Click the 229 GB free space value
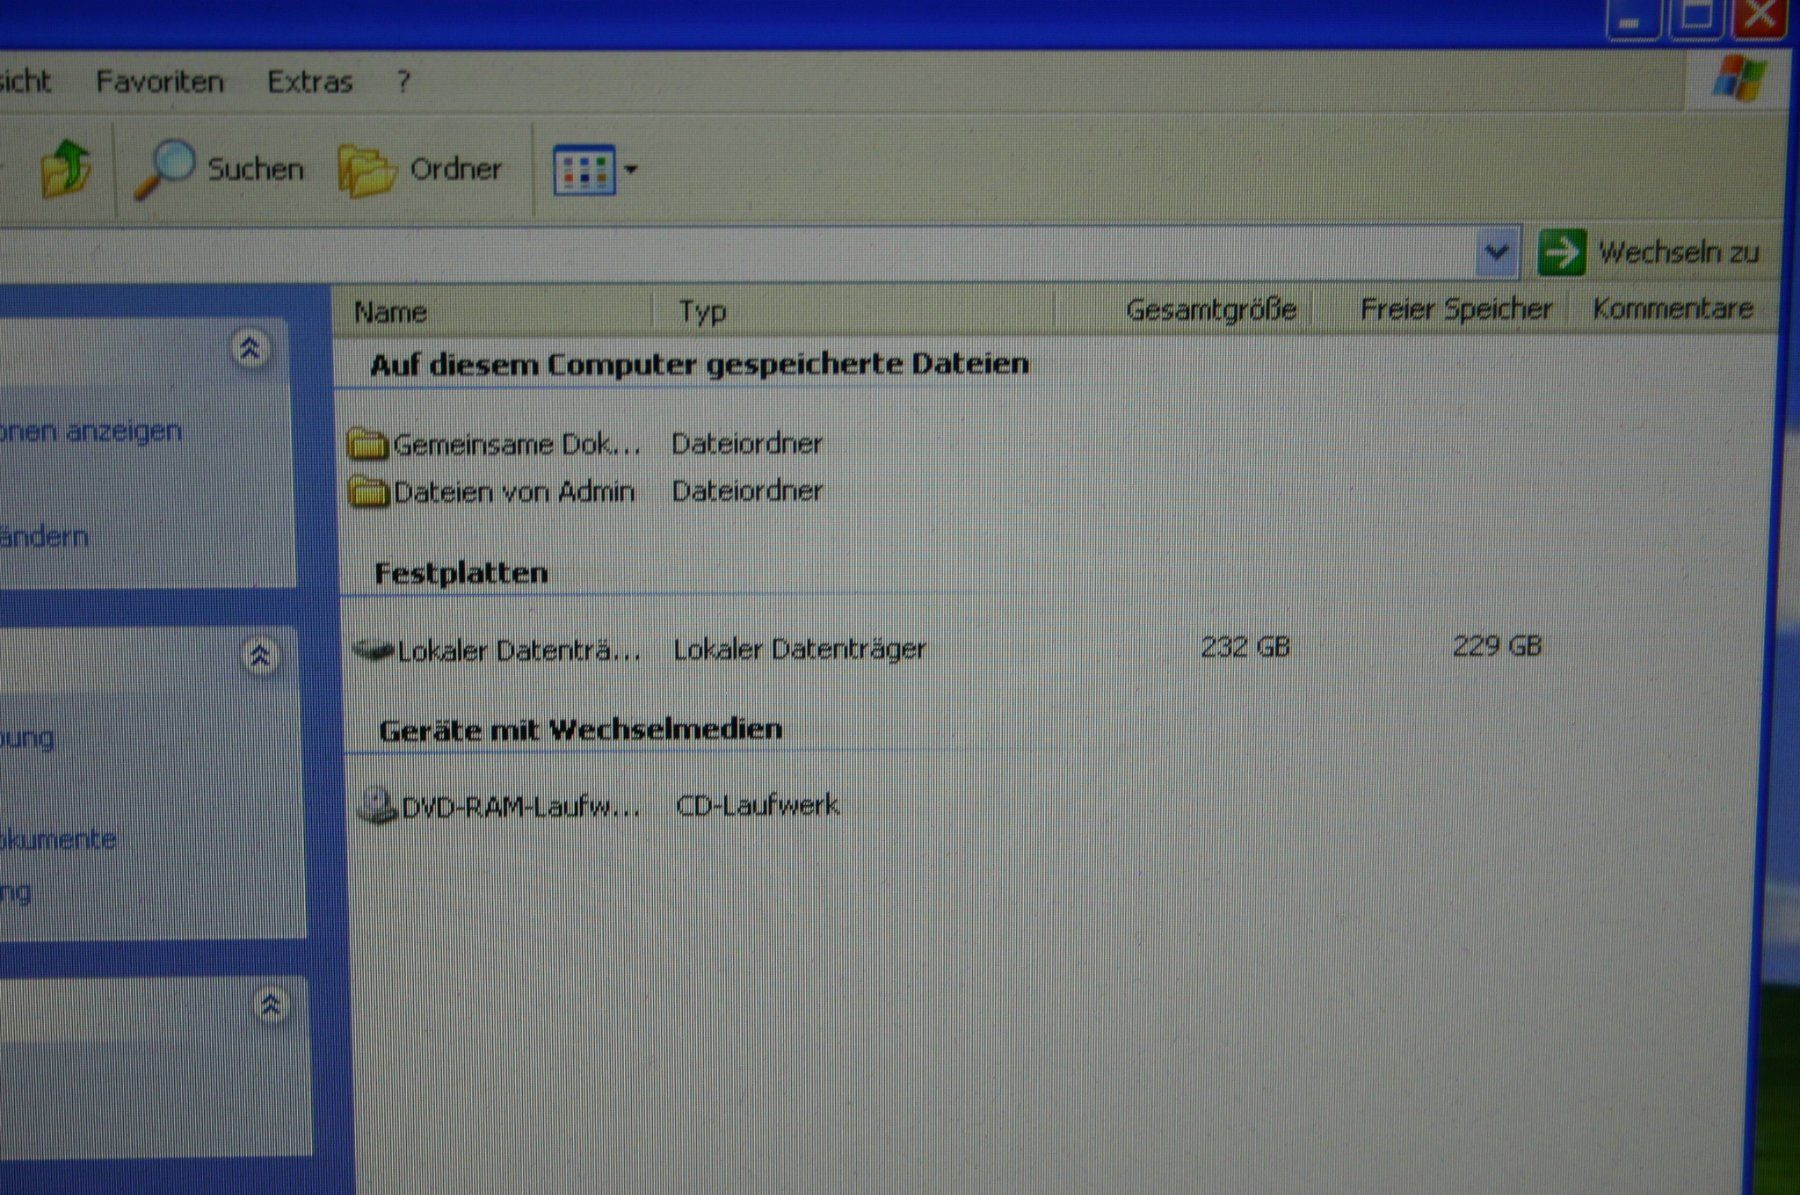This screenshot has height=1195, width=1800. pyautogui.click(x=1497, y=646)
